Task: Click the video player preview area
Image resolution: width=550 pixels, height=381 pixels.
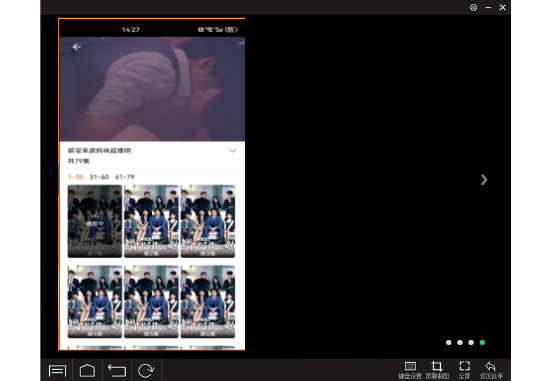Action: [152, 89]
